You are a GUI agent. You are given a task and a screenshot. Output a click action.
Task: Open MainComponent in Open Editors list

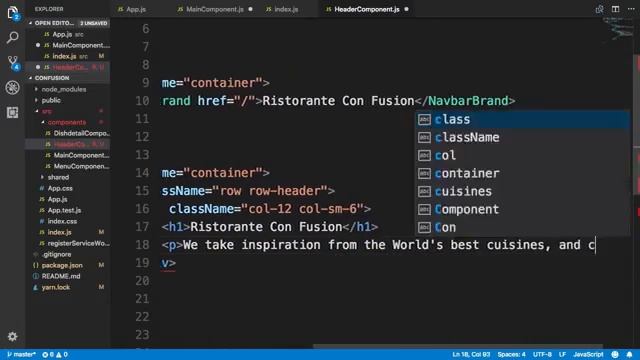(x=68, y=45)
